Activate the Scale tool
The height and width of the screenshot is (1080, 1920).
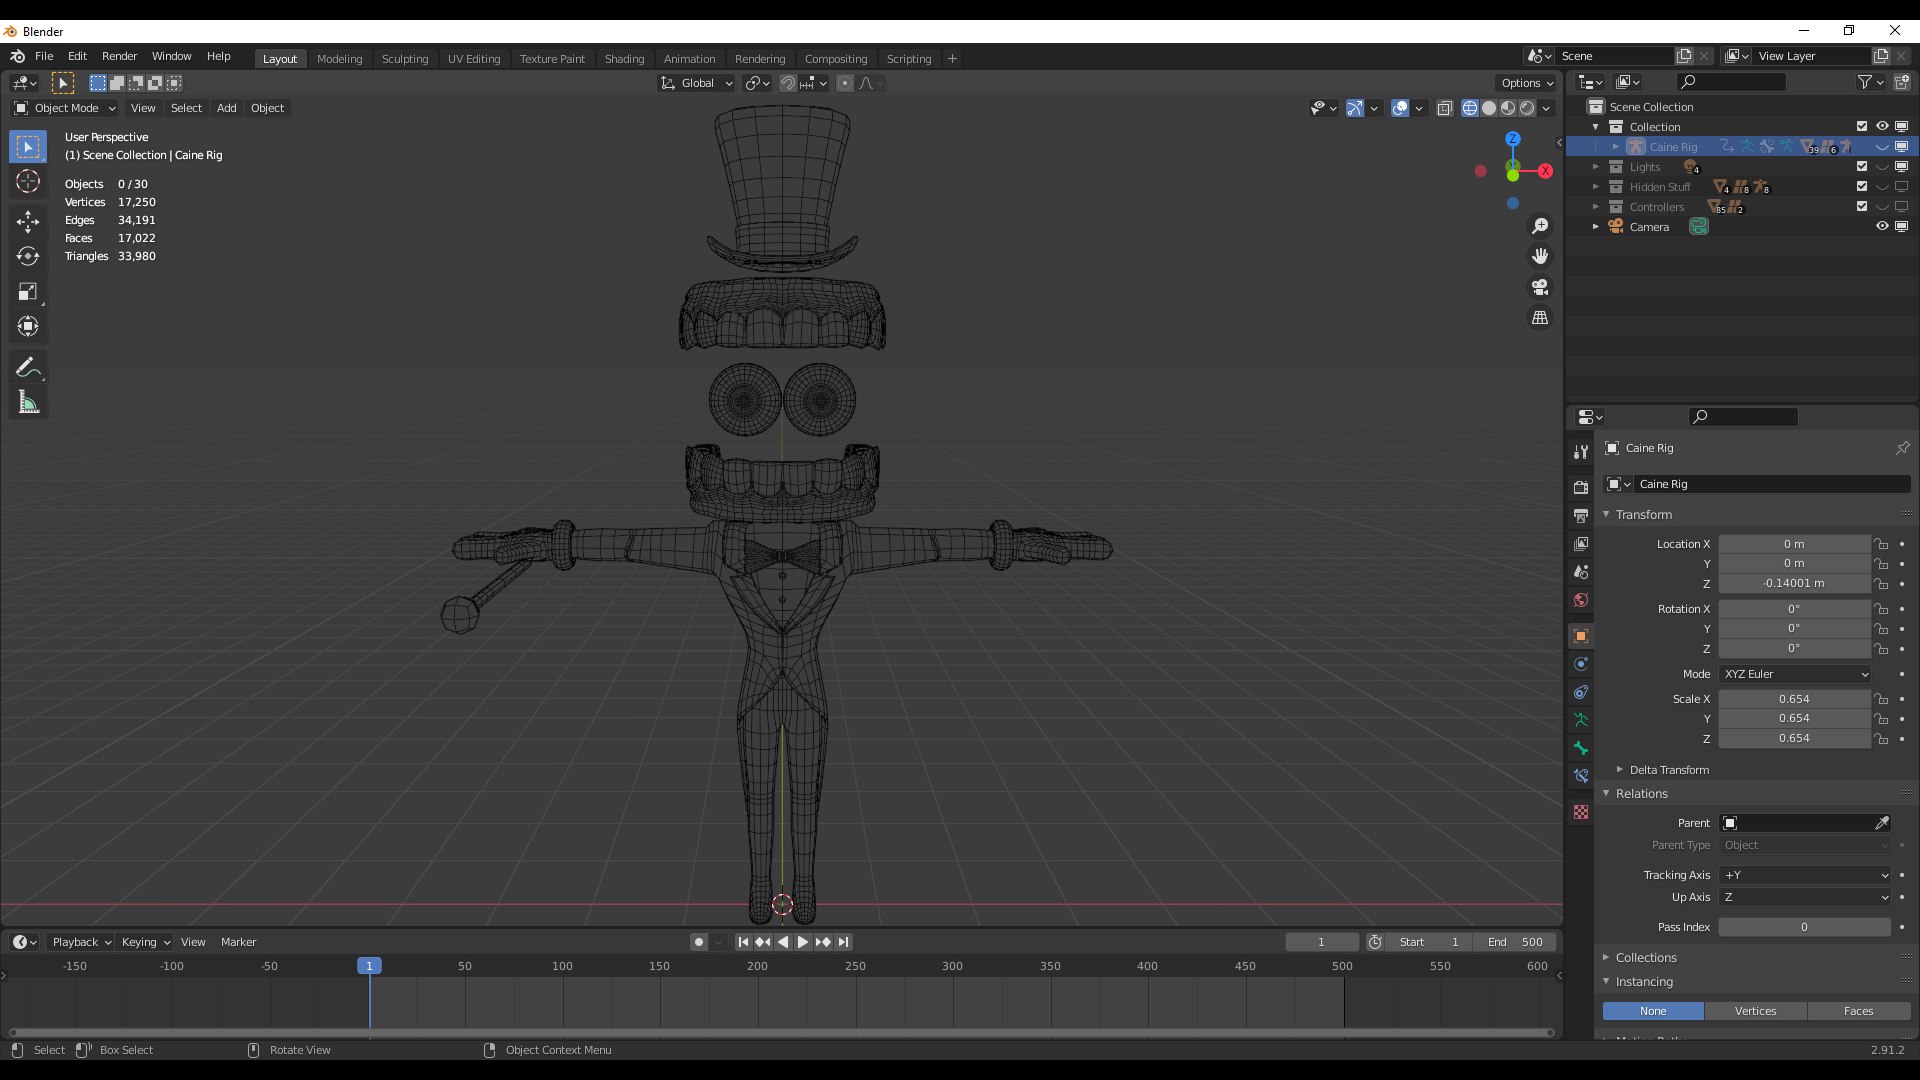[28, 292]
